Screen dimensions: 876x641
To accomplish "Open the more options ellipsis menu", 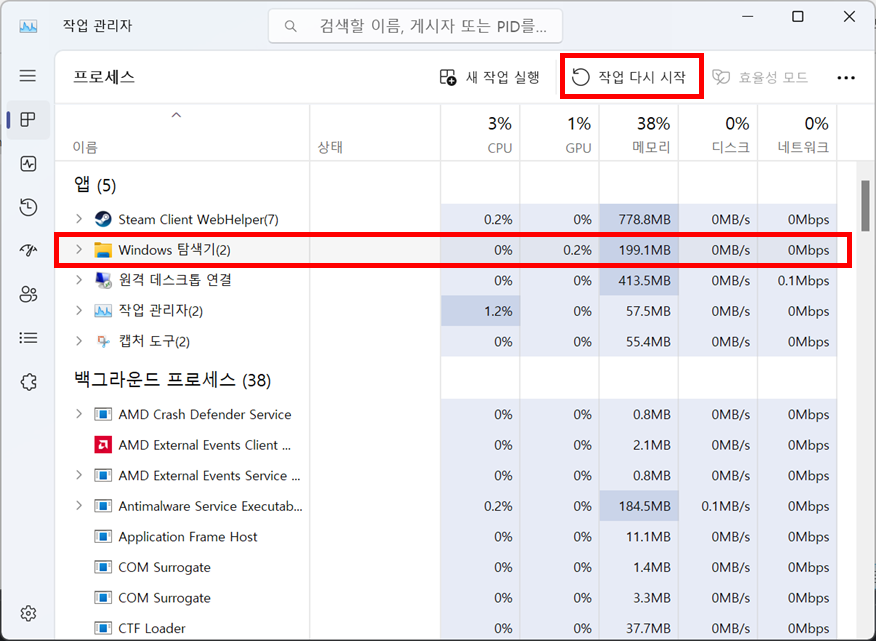I will (x=846, y=78).
